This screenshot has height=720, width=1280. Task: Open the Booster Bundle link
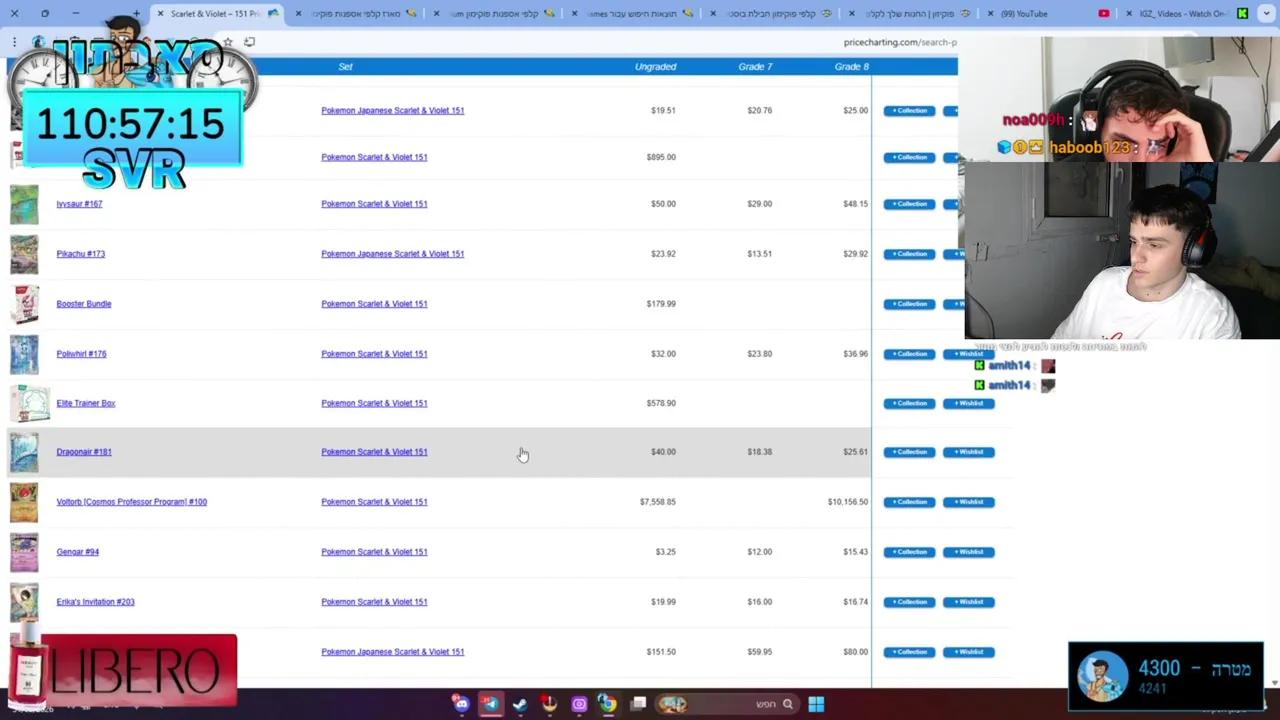(x=84, y=304)
